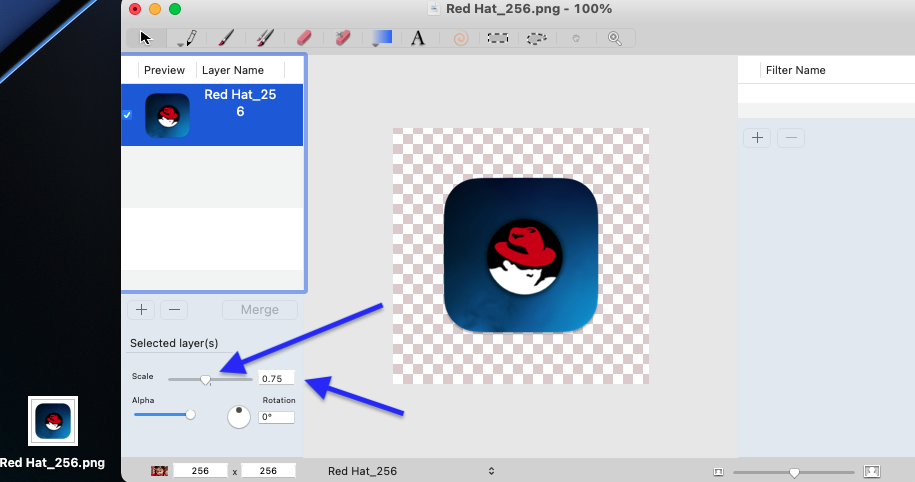915x482 pixels.
Task: Select the text tool
Action: [x=418, y=38]
